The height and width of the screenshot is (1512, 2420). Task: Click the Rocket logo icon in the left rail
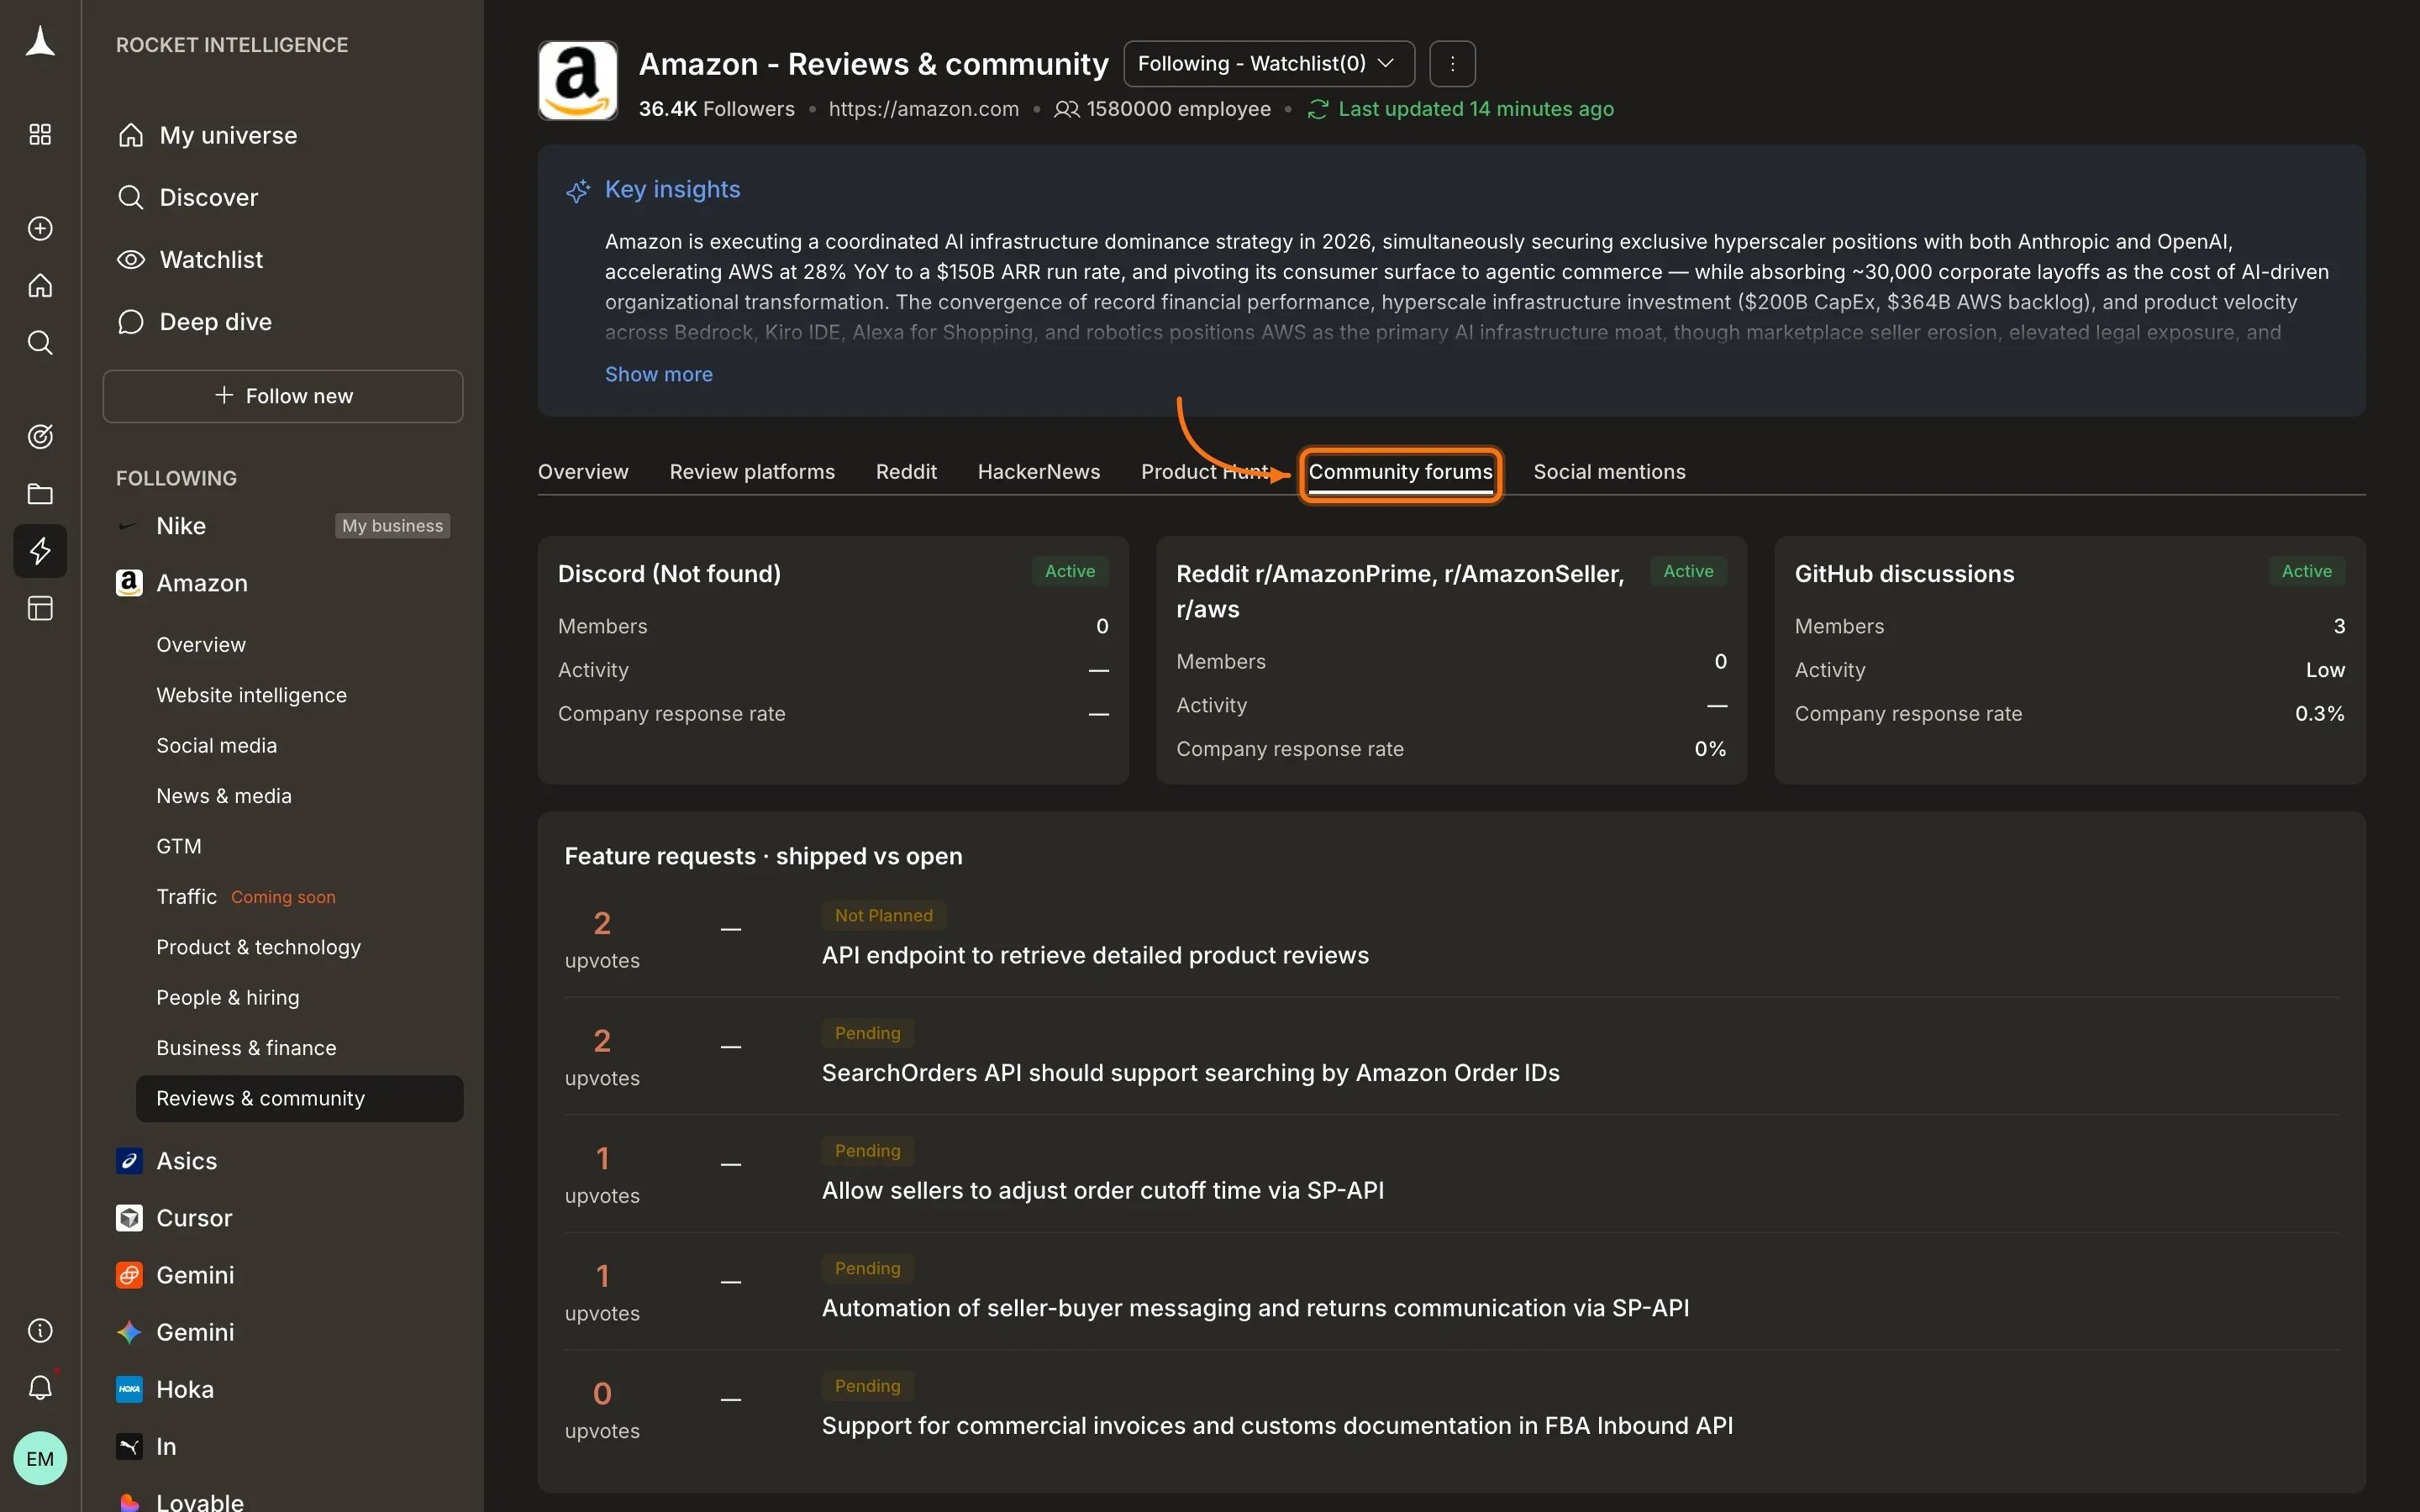(40, 43)
